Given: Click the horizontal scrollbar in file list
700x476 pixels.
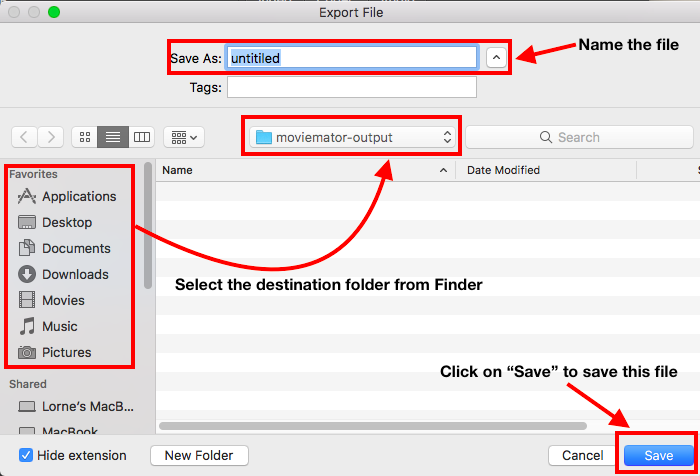Looking at the screenshot, I should (373, 426).
